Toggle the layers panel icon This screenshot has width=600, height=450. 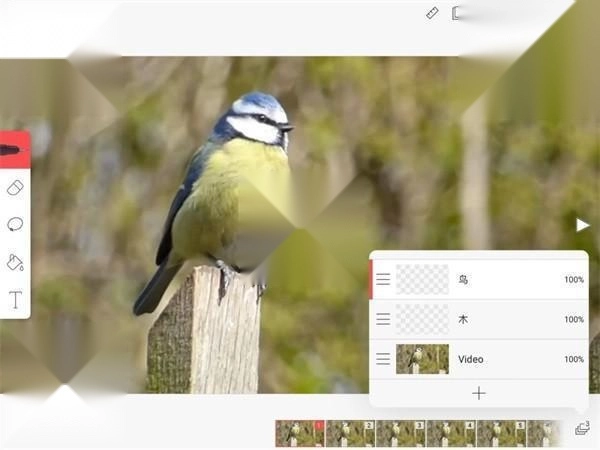(582, 428)
